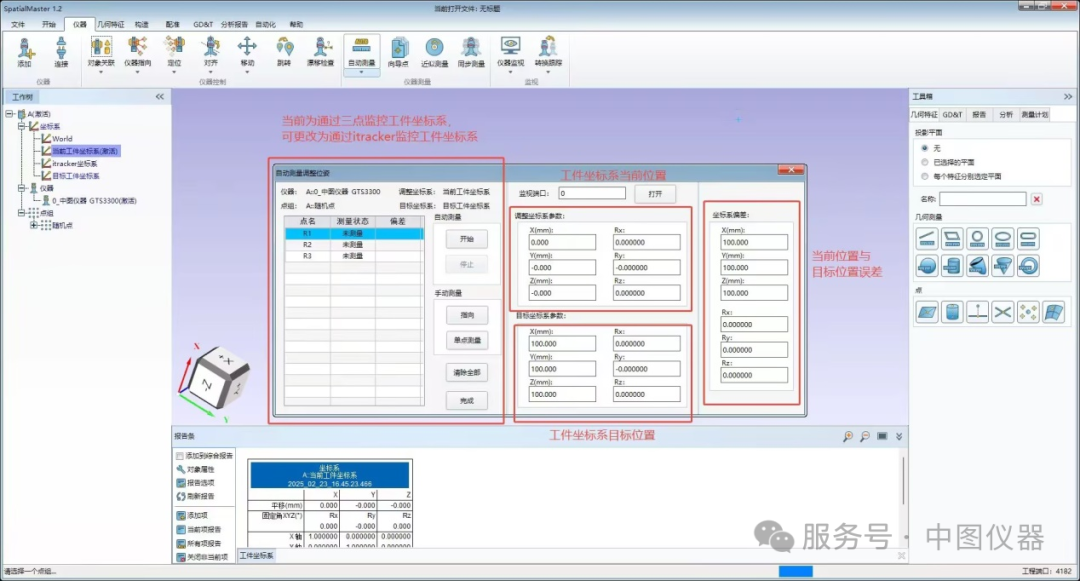Select the itracker坐标系 tree item
Viewport: 1080px width, 581px height.
[74, 163]
